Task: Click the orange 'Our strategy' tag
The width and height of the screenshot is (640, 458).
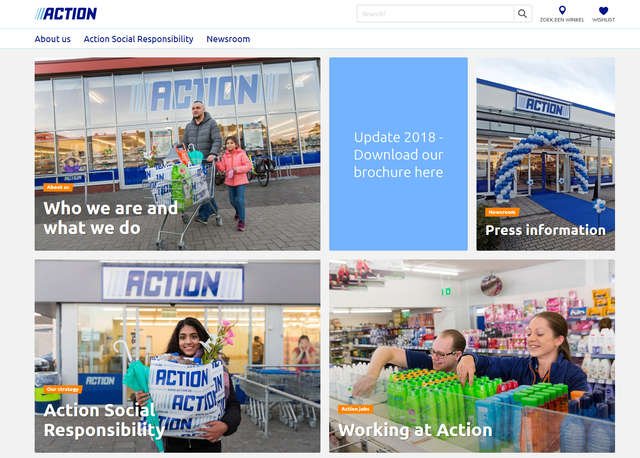Action: coord(63,389)
